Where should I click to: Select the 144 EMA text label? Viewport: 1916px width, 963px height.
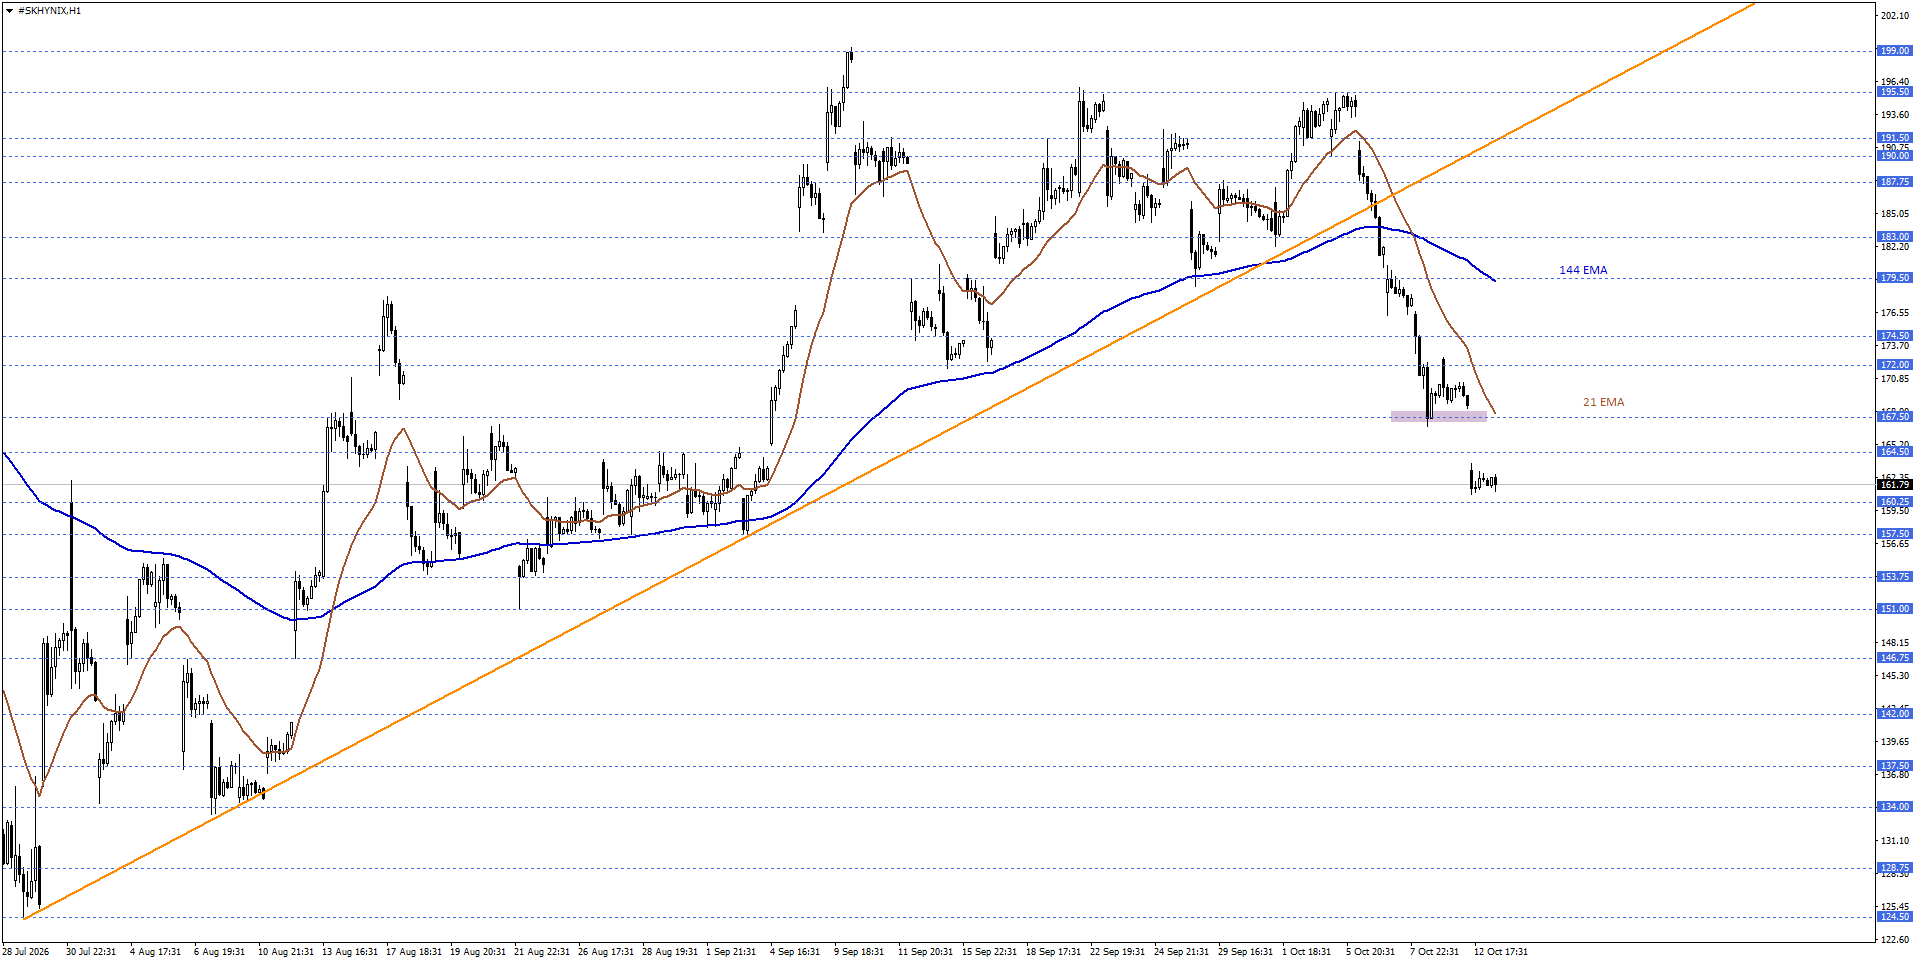click(1583, 270)
